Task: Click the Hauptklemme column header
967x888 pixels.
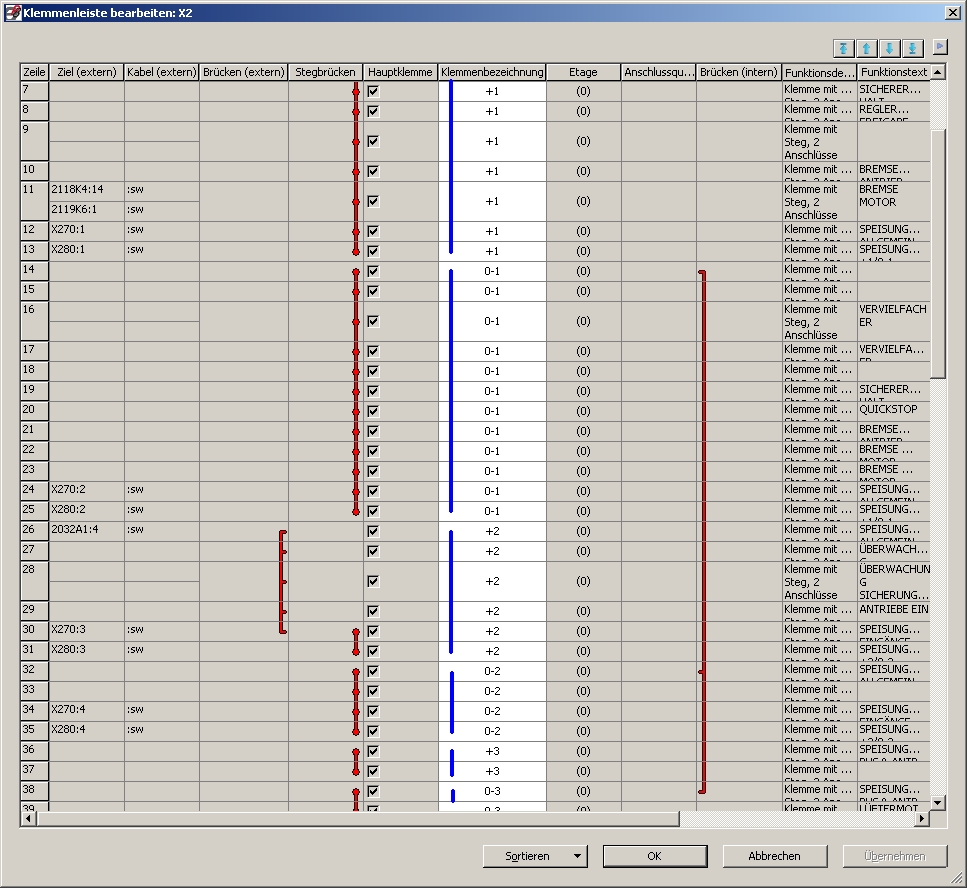Action: point(400,72)
